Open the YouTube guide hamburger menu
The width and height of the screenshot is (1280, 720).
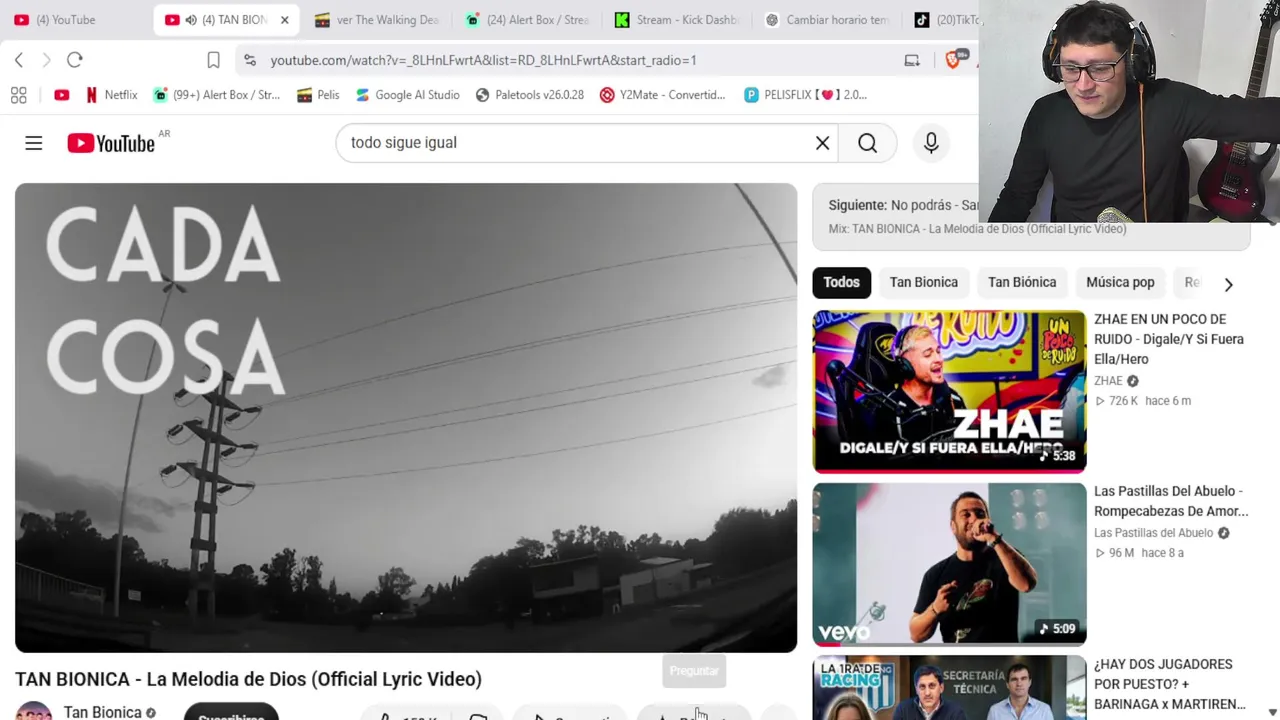point(34,143)
